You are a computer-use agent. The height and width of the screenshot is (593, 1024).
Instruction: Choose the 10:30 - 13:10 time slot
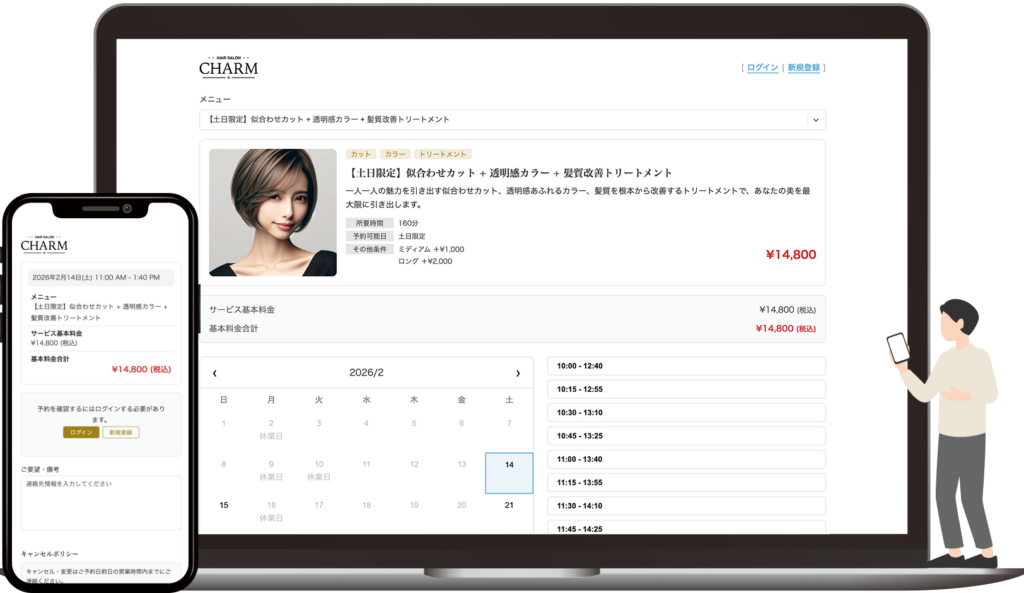pos(686,412)
